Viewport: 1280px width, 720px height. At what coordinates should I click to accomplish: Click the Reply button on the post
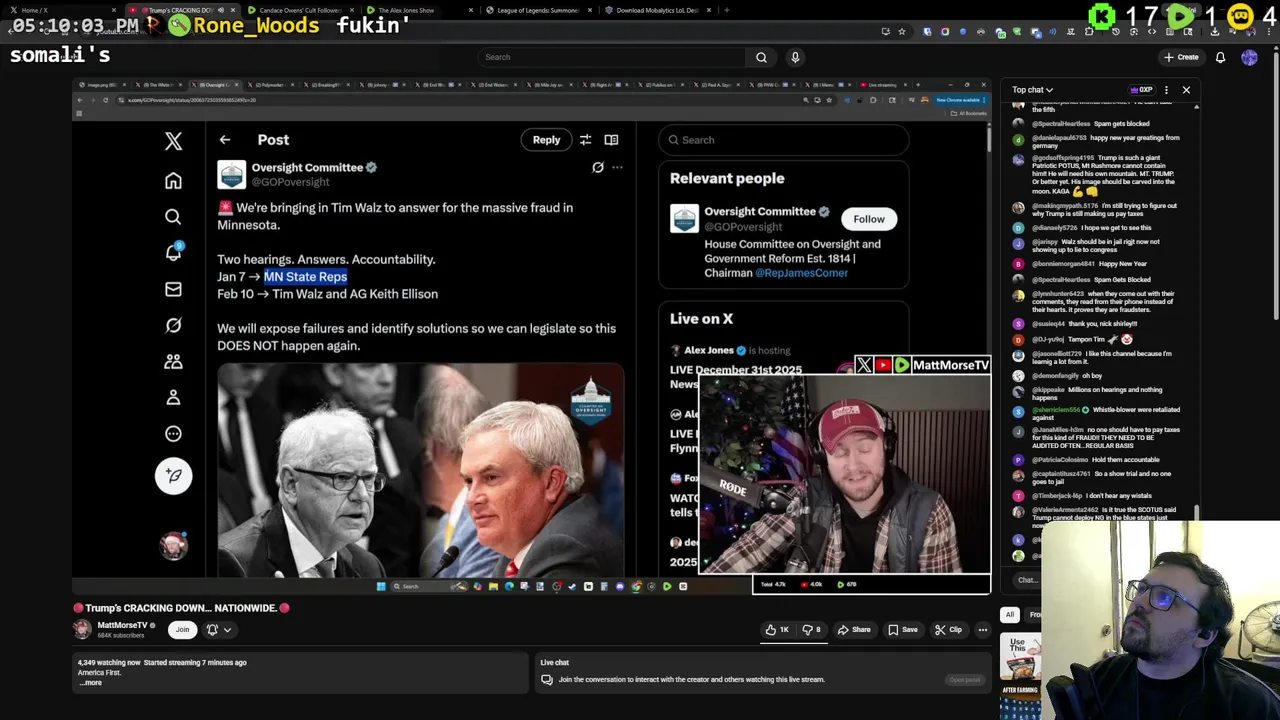coord(546,140)
